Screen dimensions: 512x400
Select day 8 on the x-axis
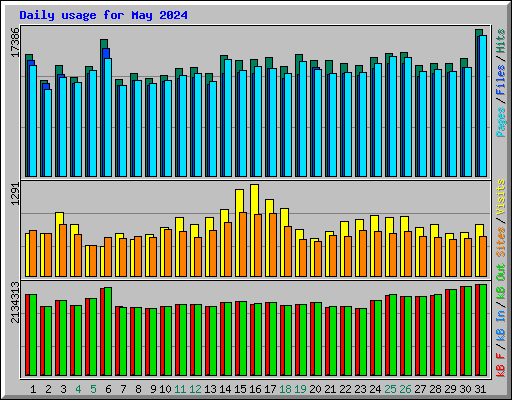click(x=138, y=389)
